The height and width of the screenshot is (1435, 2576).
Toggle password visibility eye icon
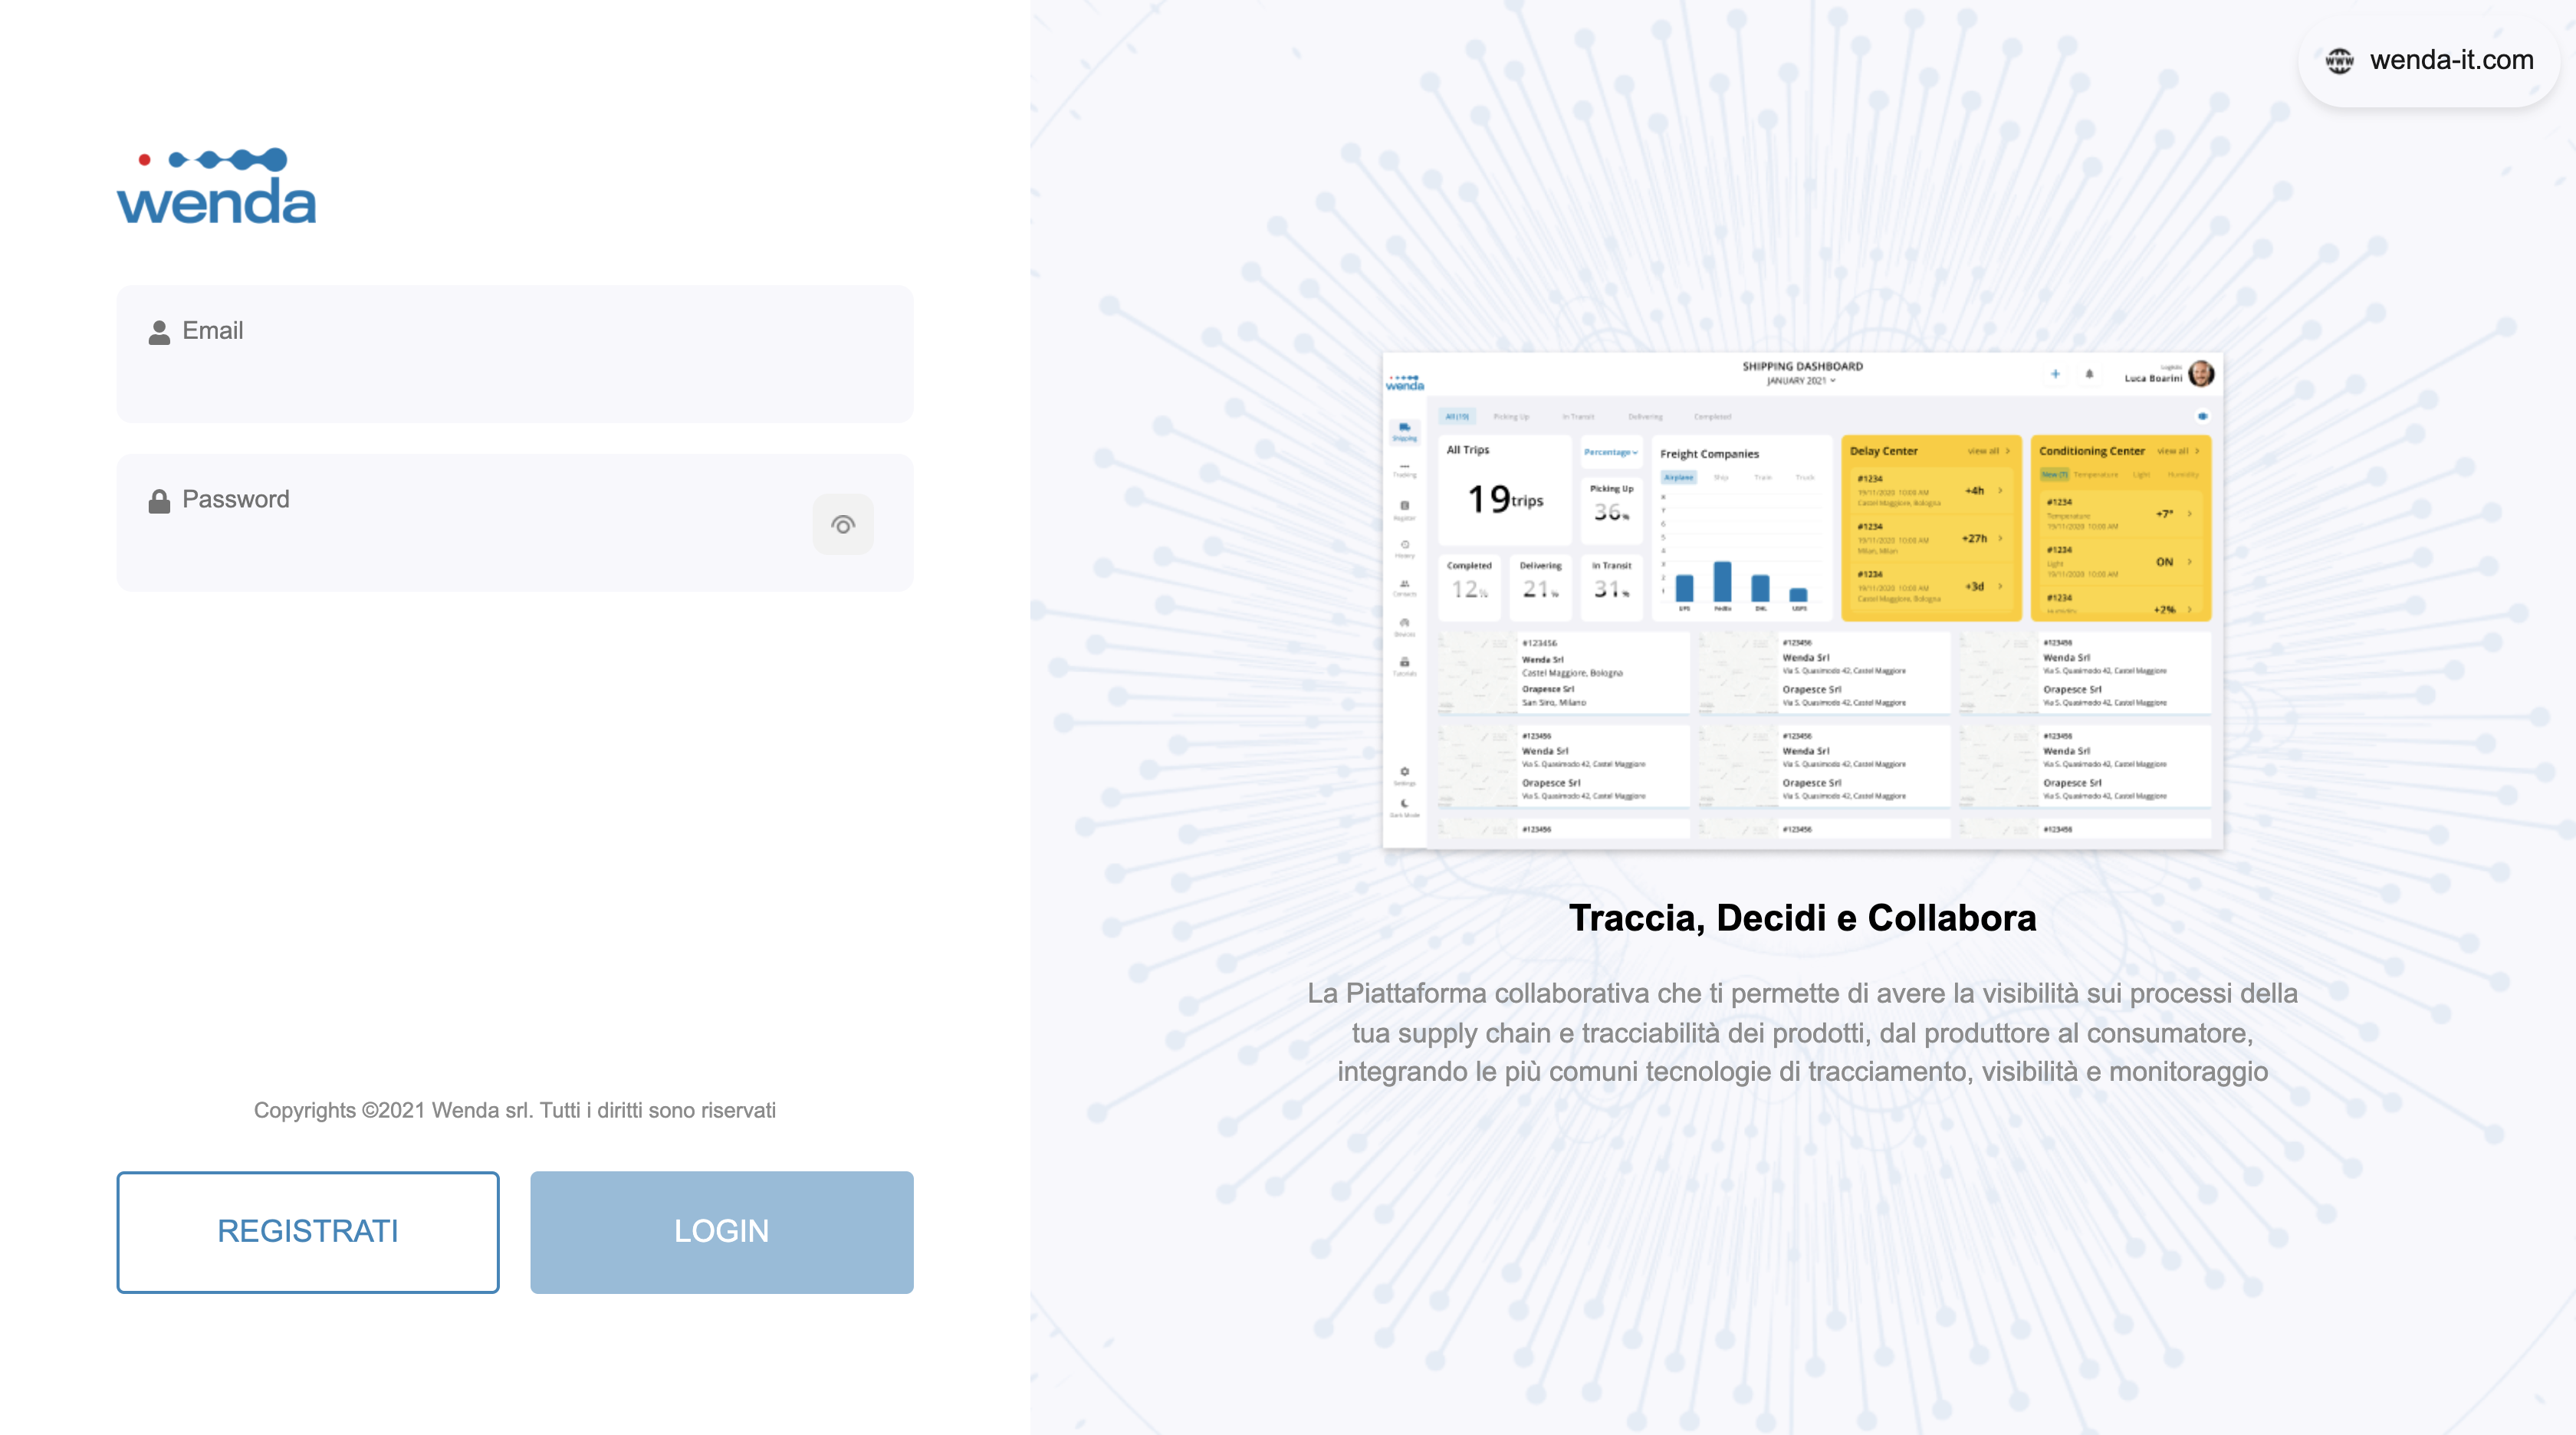point(842,524)
